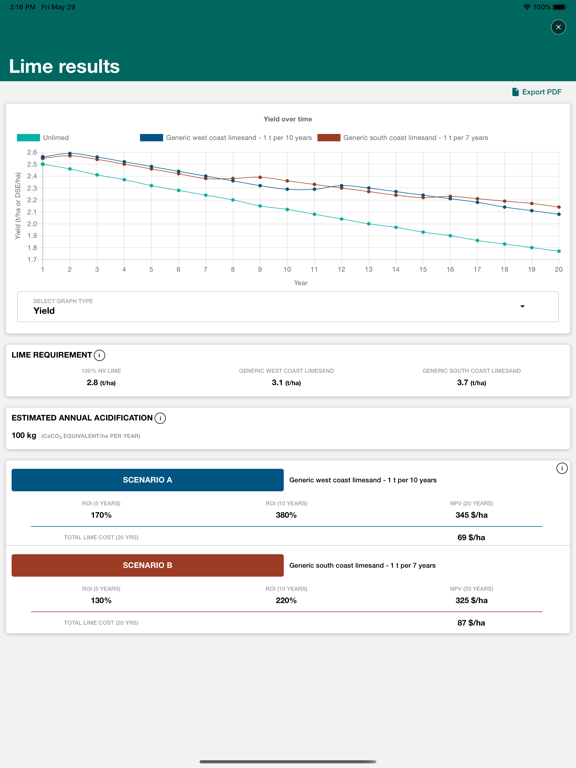
Task: Click Scenario A description text
Action: click(363, 480)
